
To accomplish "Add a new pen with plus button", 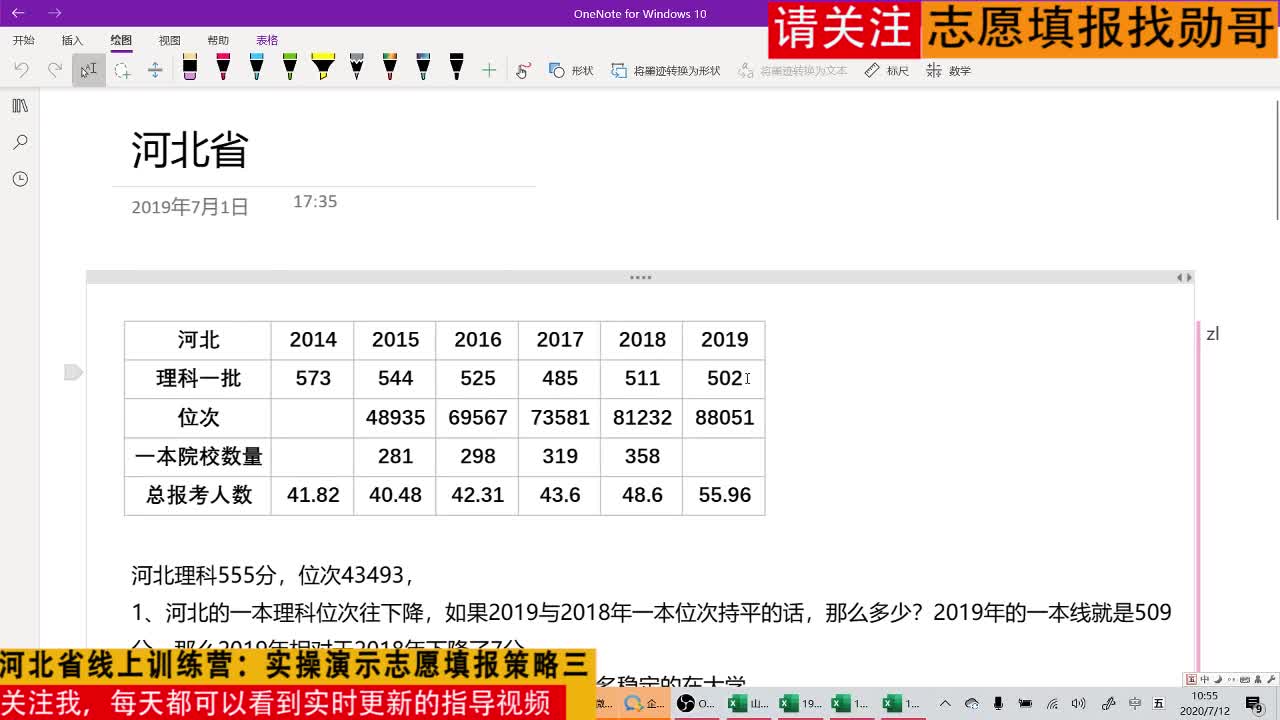I will pyautogui.click(x=489, y=70).
